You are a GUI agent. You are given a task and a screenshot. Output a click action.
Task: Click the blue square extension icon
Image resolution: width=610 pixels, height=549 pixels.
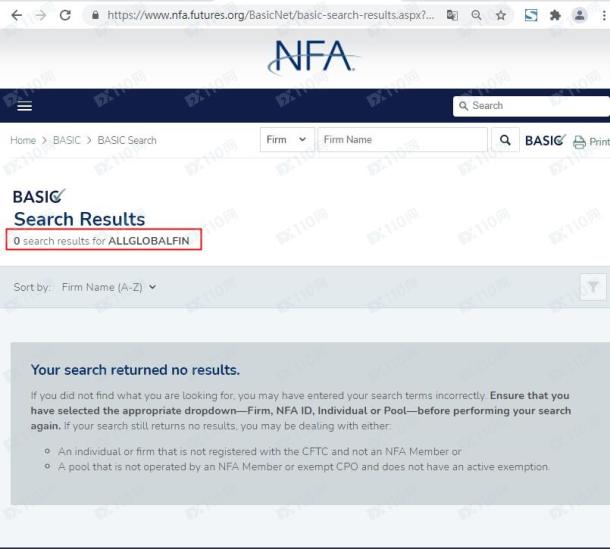pyautogui.click(x=531, y=16)
